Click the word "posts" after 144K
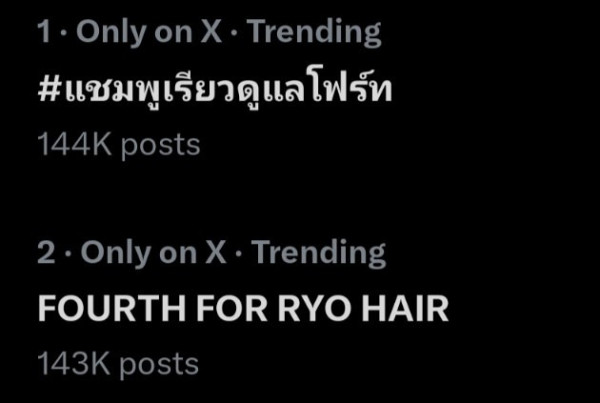This screenshot has width=600, height=403. pos(160,146)
